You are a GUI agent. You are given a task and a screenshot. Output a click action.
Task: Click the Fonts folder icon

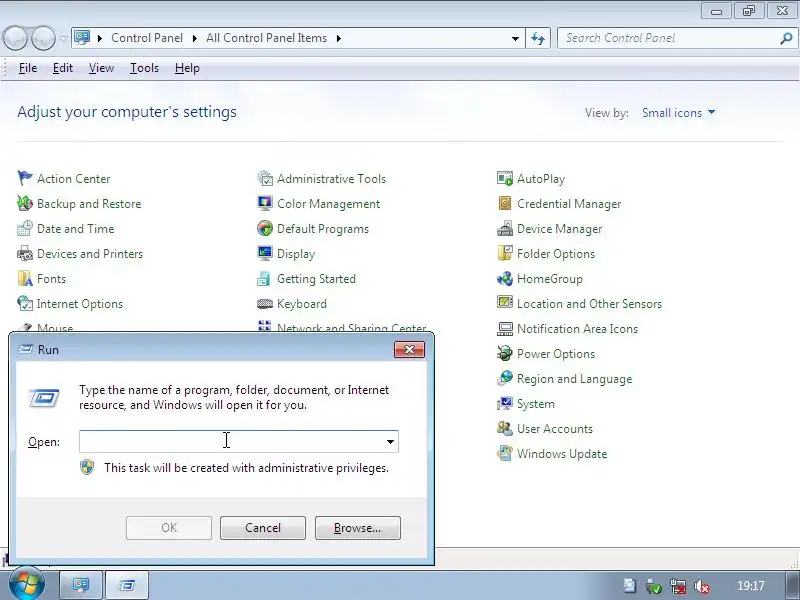click(24, 278)
